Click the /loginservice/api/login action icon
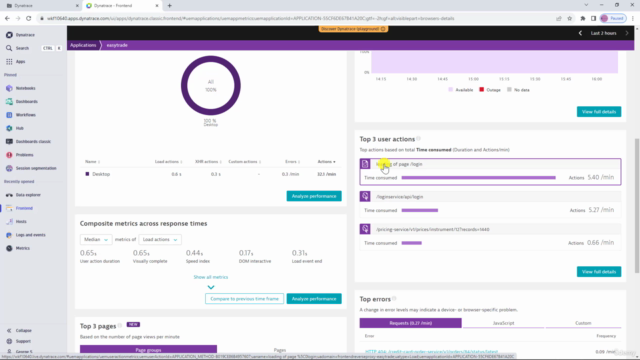 pyautogui.click(x=365, y=196)
